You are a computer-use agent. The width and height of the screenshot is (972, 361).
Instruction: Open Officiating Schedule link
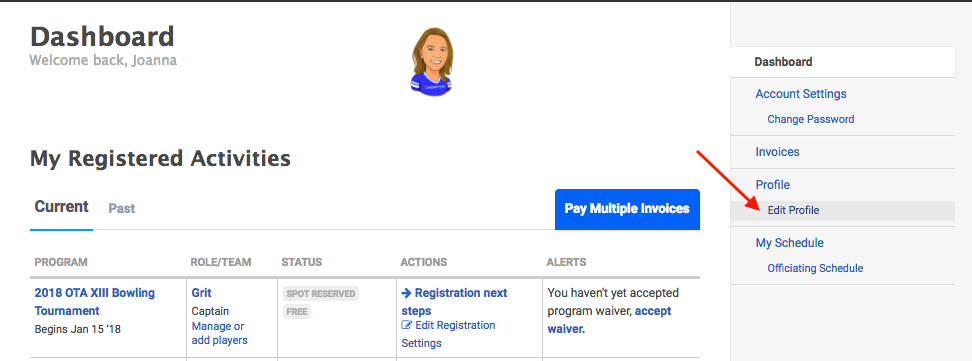(x=815, y=269)
